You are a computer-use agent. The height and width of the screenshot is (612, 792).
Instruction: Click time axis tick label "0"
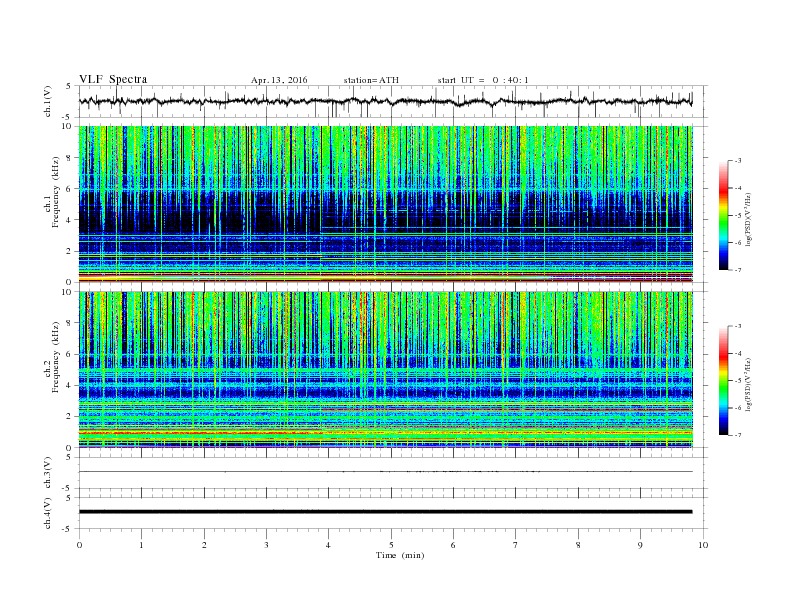coord(79,545)
